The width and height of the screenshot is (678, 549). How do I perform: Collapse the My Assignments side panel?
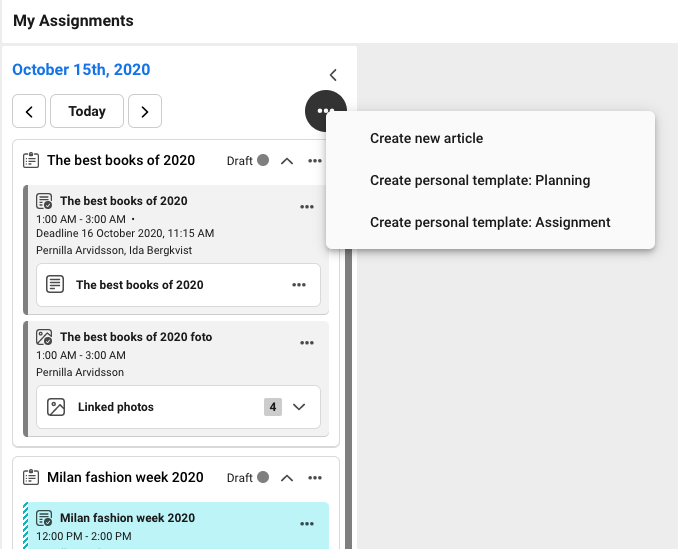click(333, 75)
